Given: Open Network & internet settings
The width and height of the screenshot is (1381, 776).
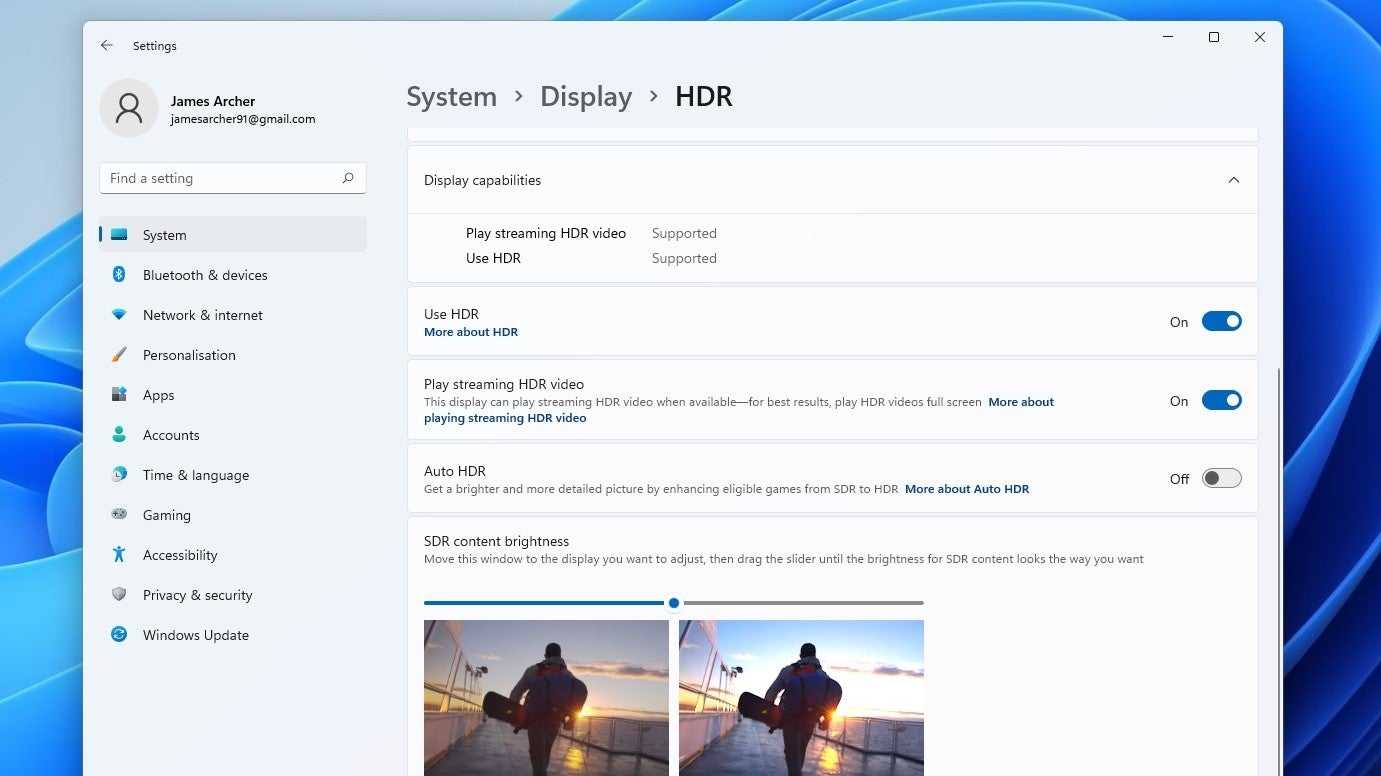Looking at the screenshot, I should pyautogui.click(x=233, y=315).
